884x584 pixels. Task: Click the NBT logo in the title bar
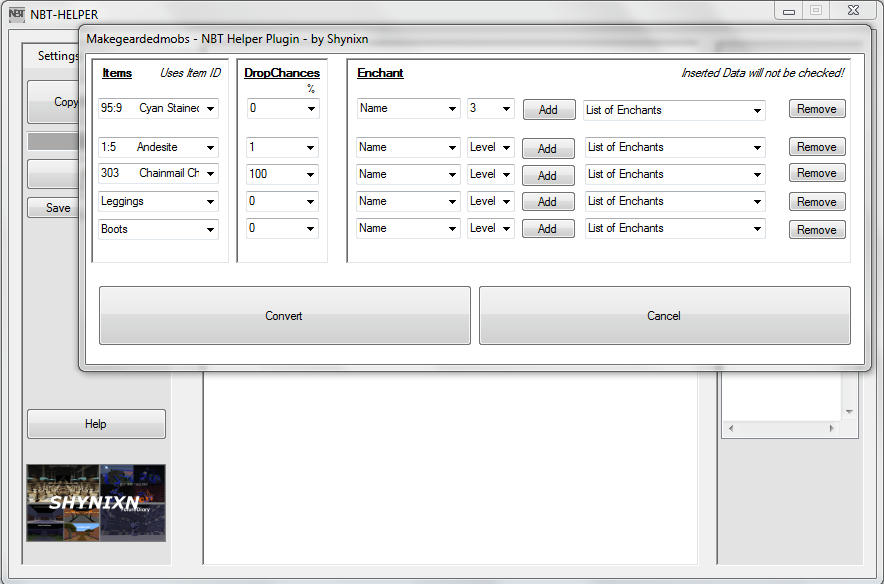click(x=15, y=14)
